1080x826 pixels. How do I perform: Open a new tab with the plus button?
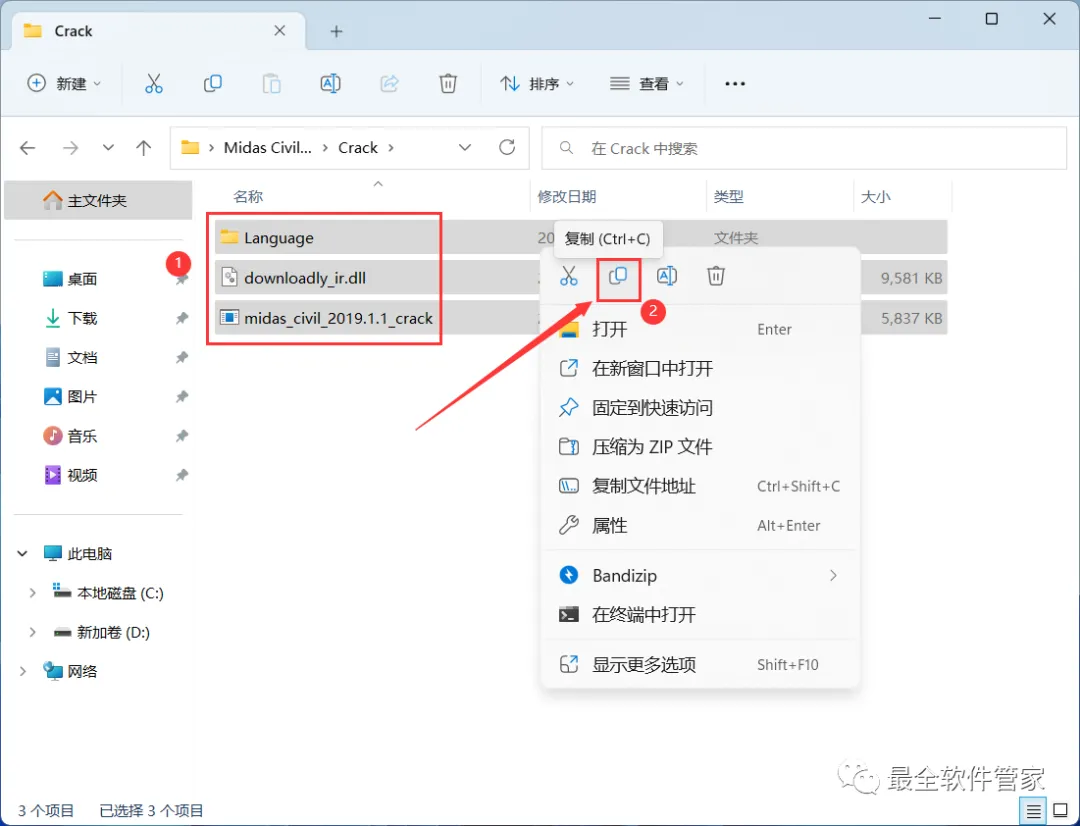click(336, 31)
